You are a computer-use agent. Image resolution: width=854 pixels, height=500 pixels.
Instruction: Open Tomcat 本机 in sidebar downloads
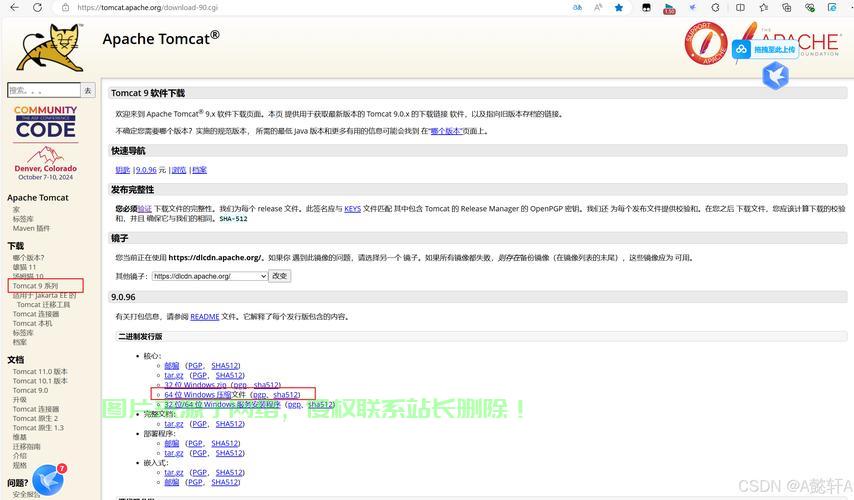click(x=33, y=323)
